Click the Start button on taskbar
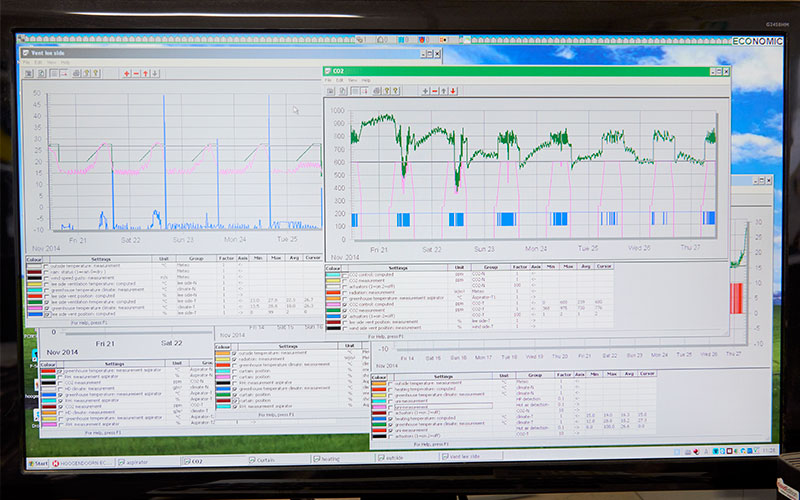The image size is (800, 500). coord(38,463)
